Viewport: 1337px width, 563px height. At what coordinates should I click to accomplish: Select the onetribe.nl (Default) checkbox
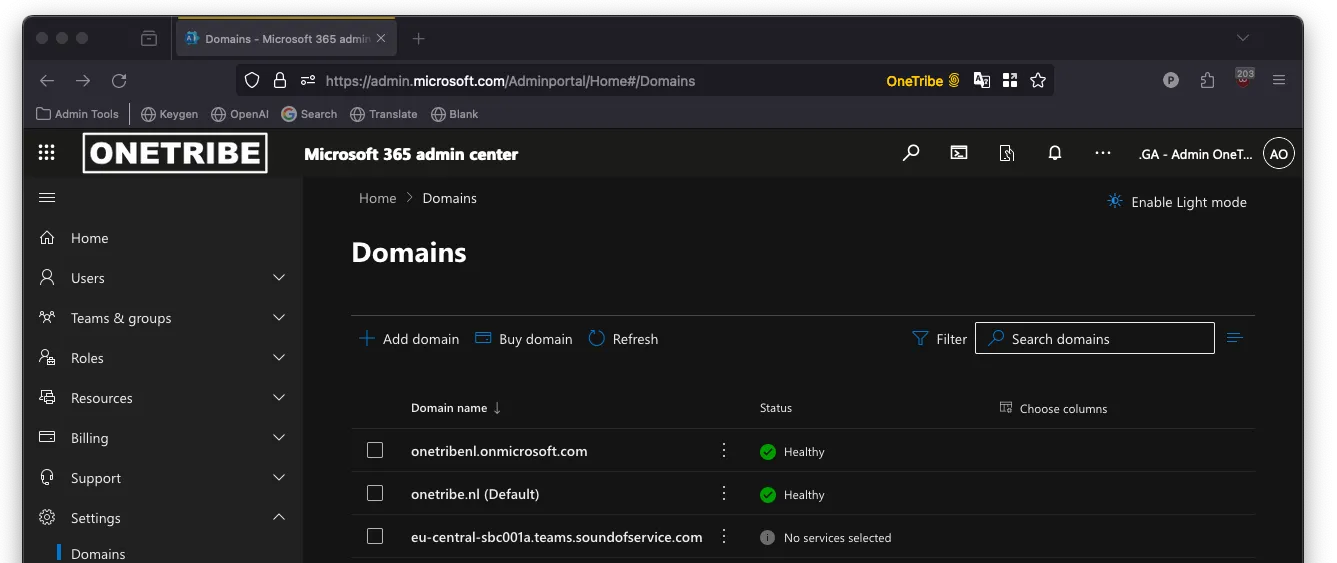click(x=375, y=494)
